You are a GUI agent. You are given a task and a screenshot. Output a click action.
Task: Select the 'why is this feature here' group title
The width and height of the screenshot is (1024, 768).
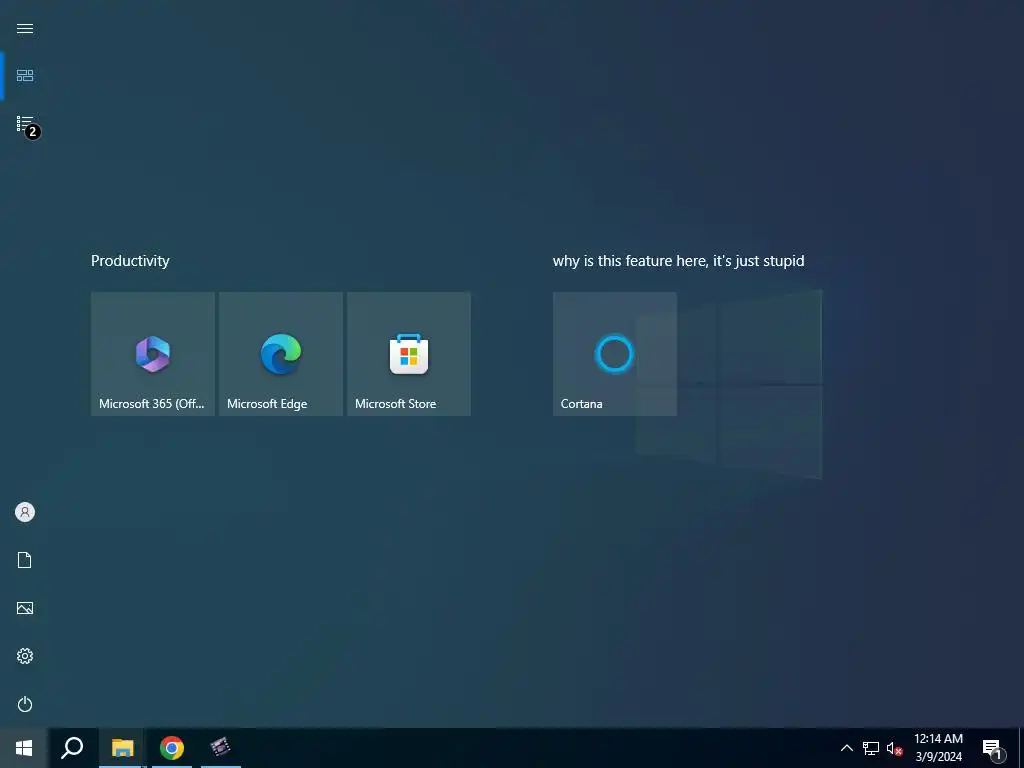[679, 261]
